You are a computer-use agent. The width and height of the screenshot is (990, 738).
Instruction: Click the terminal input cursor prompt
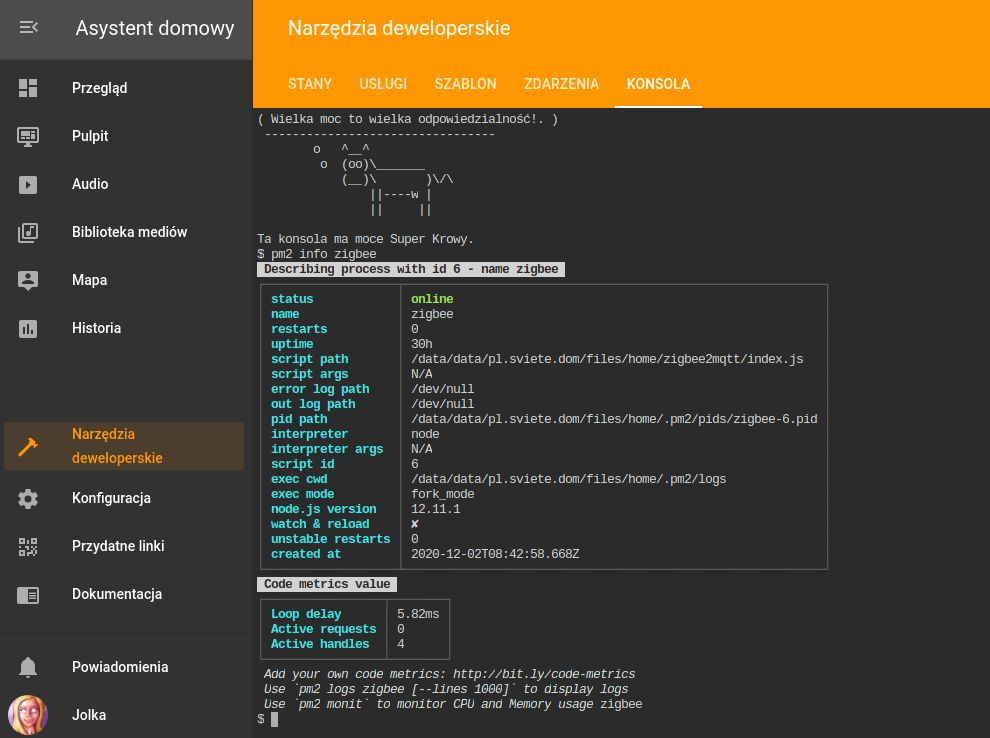pos(274,719)
